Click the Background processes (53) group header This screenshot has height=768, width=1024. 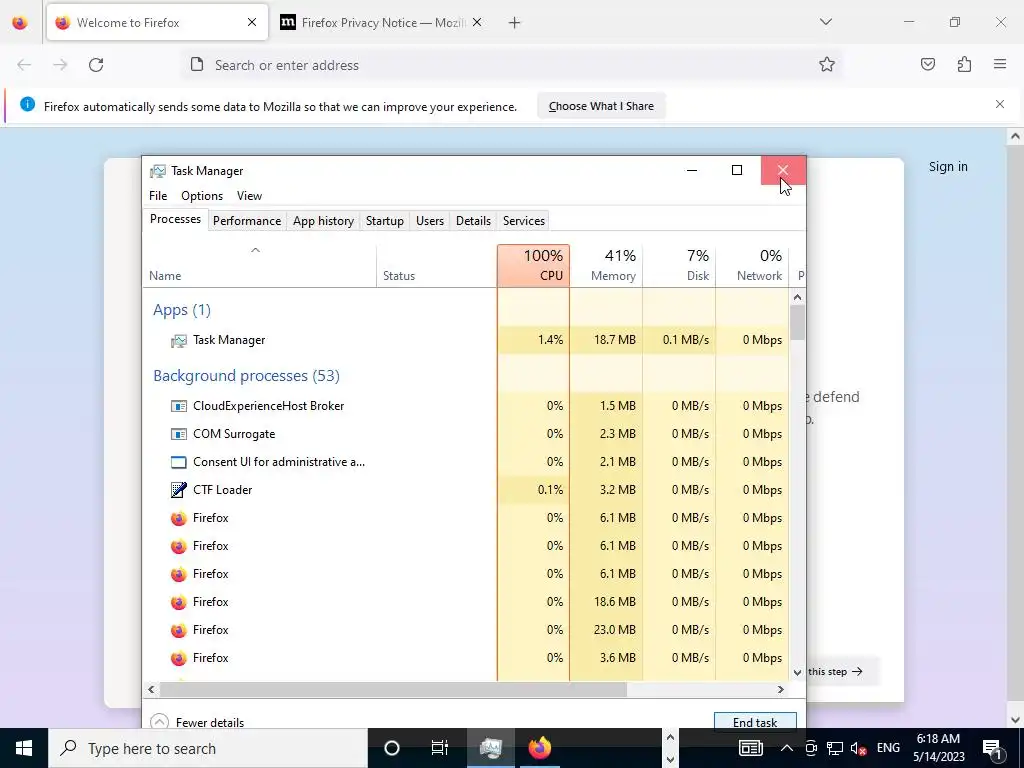coord(246,376)
